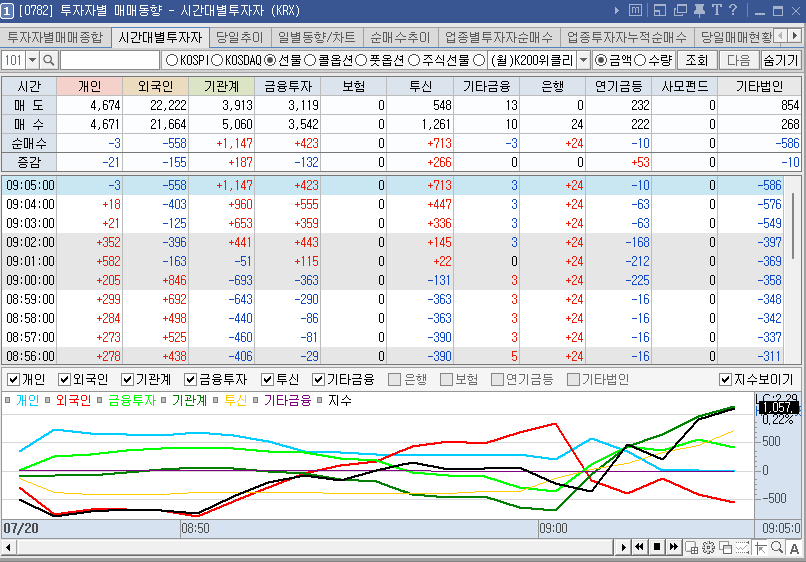
Task: Click the item name input field
Action: coord(110,61)
